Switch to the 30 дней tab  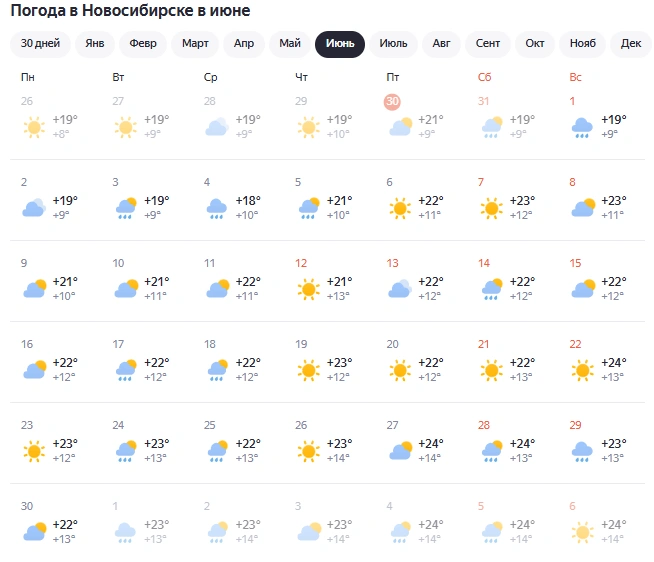click(40, 44)
